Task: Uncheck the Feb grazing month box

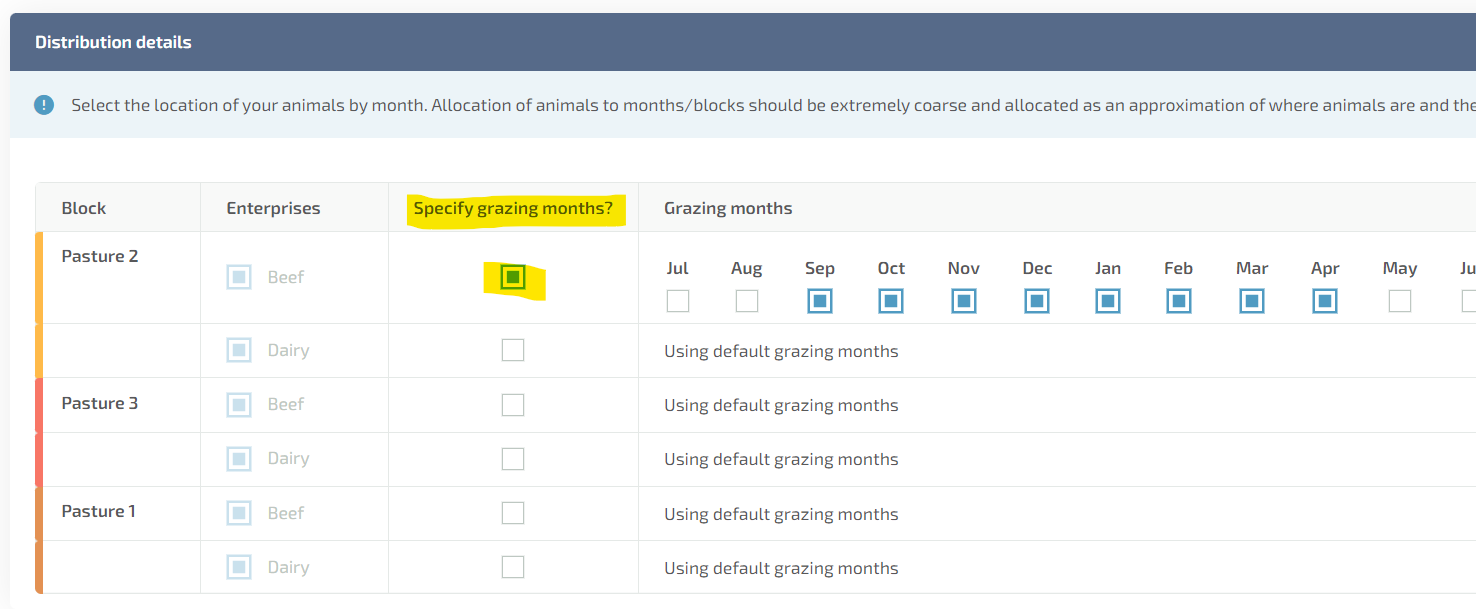Action: [1179, 301]
